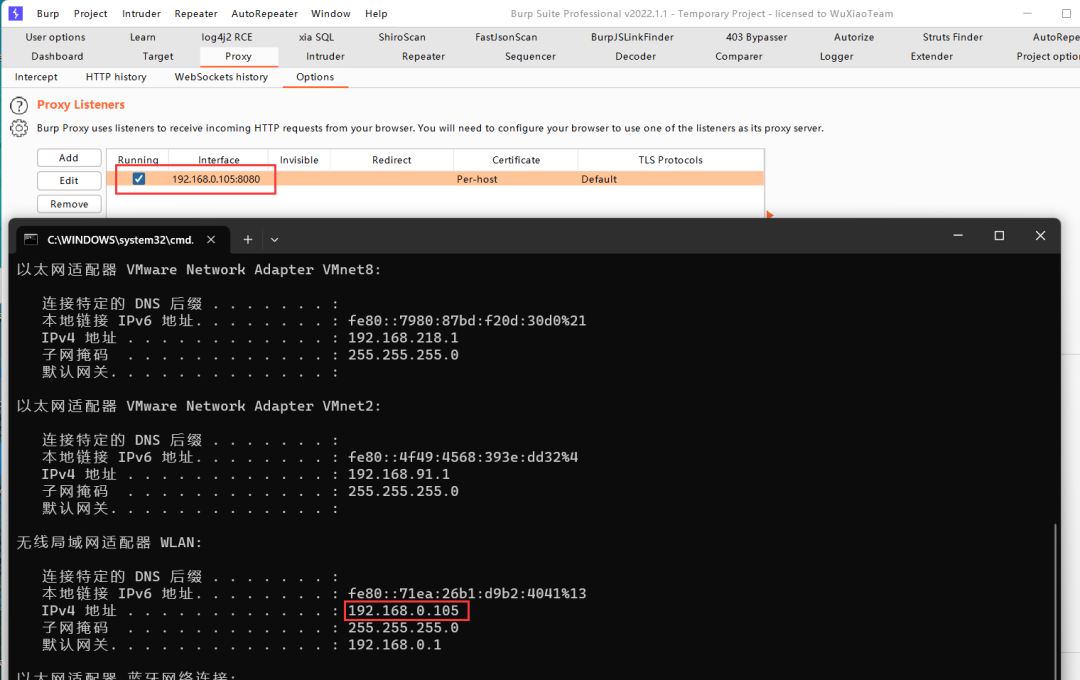
Task: Switch to the Logger tab
Action: click(x=836, y=56)
